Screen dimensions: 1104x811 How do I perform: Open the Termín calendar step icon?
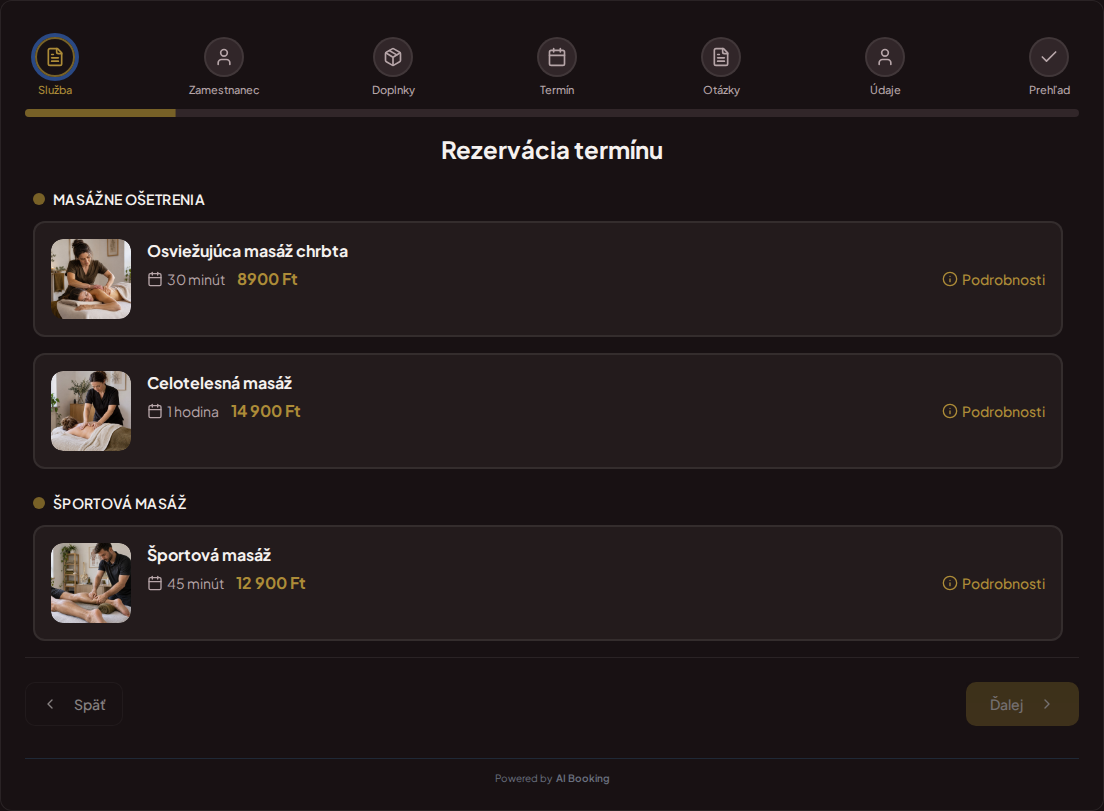point(557,57)
